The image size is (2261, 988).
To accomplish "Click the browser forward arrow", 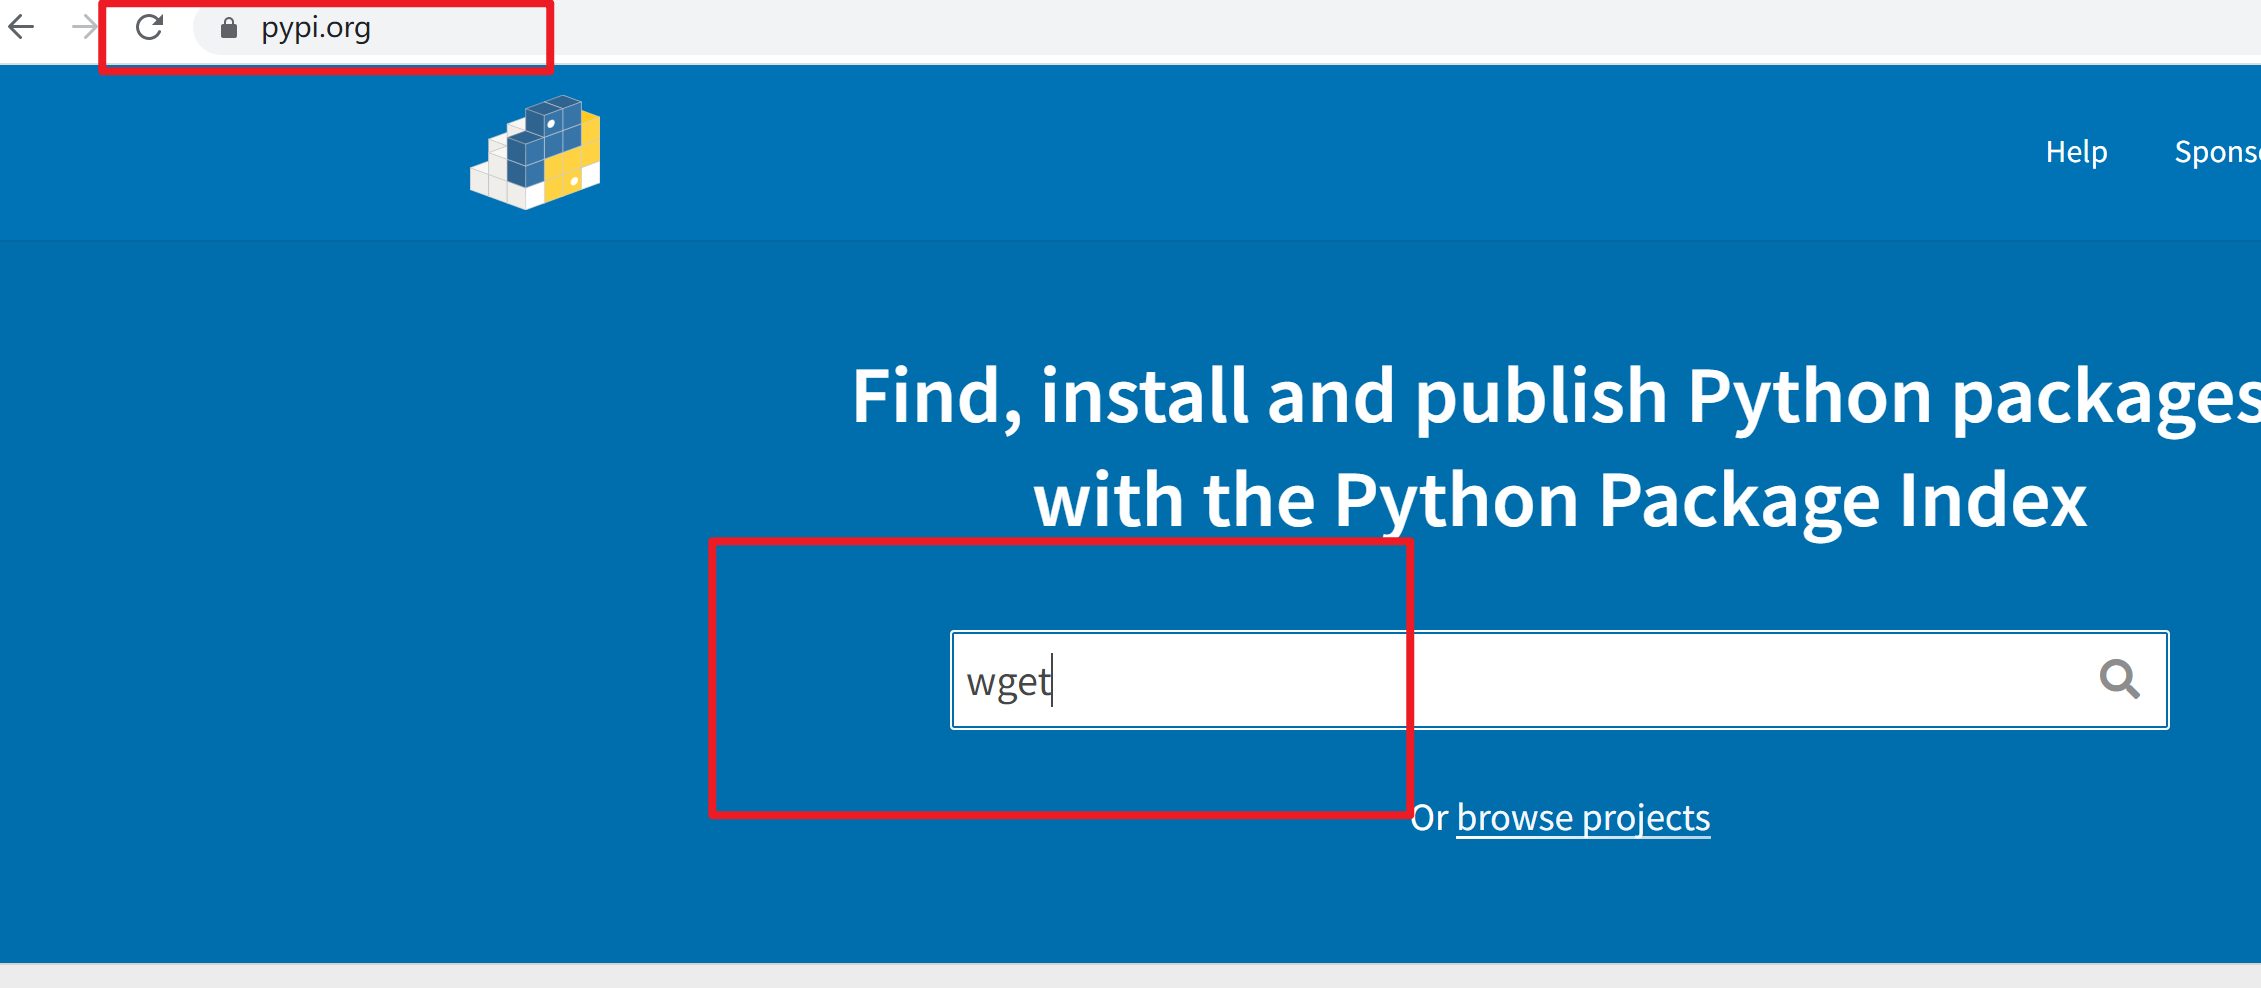I will click(84, 27).
